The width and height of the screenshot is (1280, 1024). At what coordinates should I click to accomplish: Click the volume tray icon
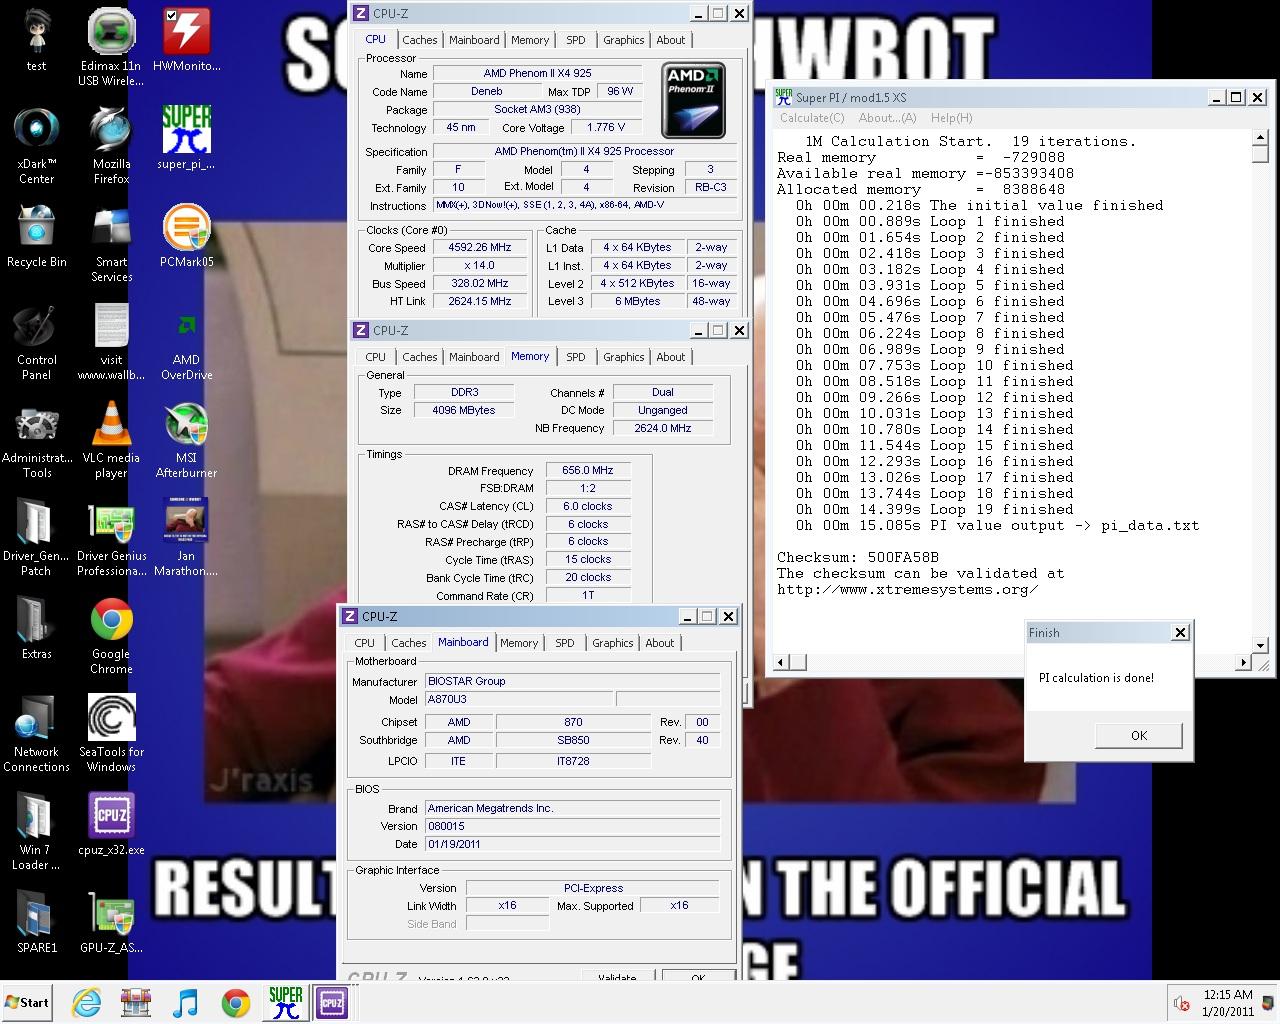coord(1181,1003)
